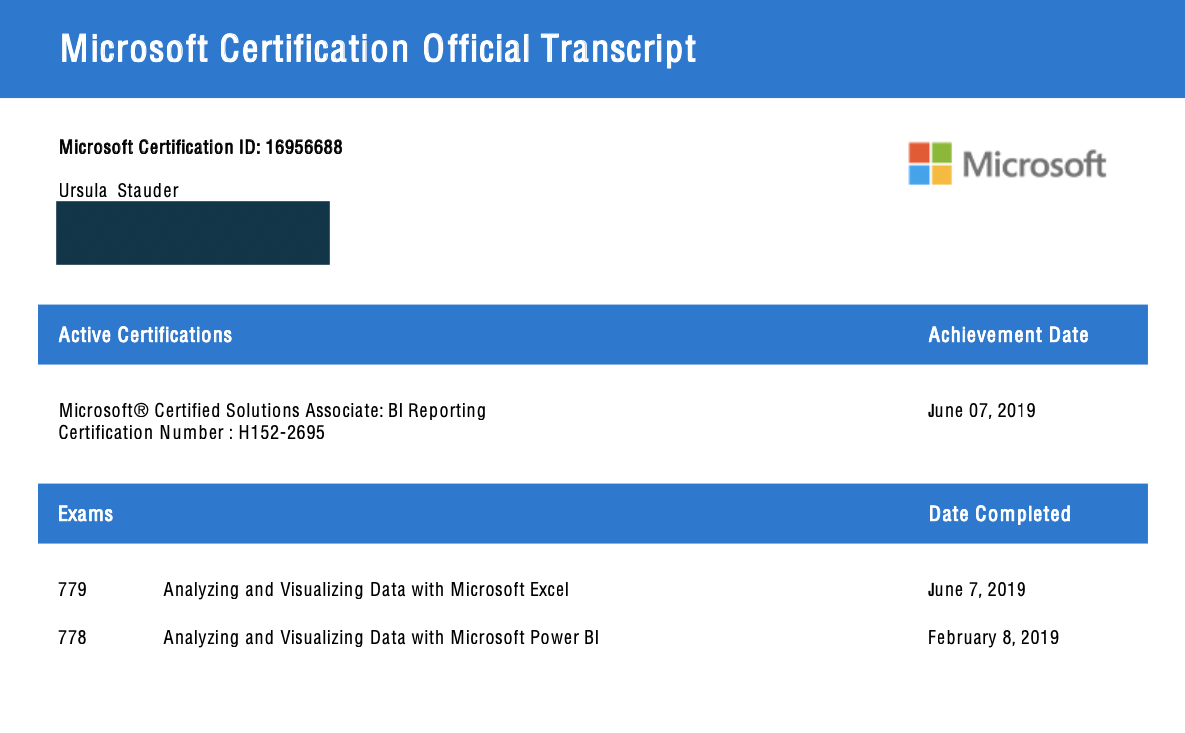The image size is (1185, 733).
Task: Click the Microsoft Certification Official Transcript title
Action: (378, 48)
